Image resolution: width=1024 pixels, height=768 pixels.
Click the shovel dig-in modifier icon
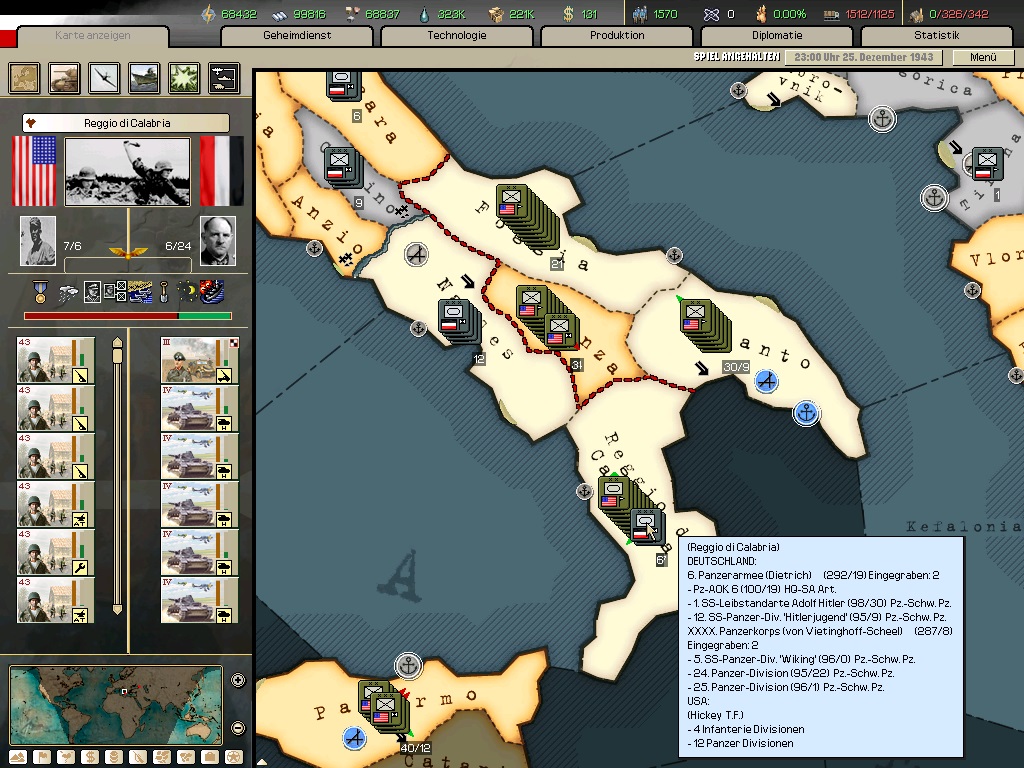coord(164,292)
